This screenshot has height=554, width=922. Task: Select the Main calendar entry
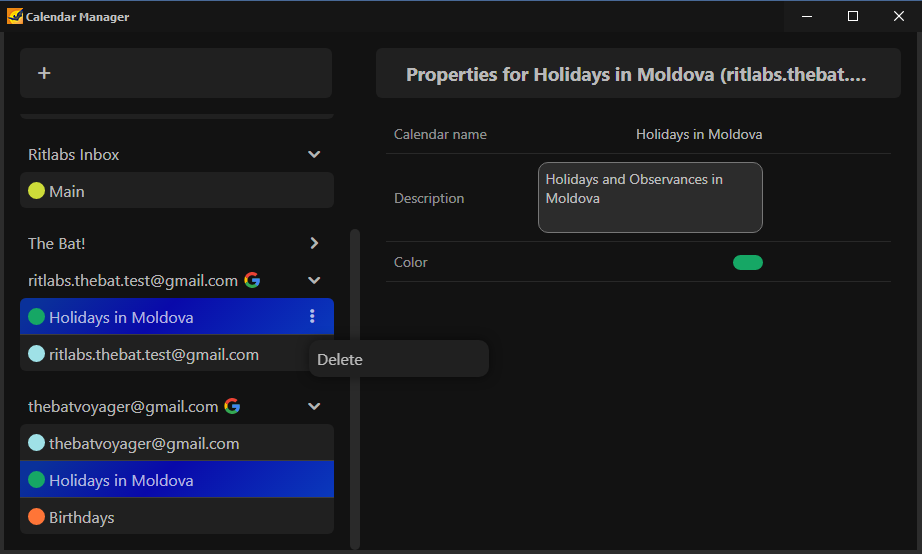177,191
